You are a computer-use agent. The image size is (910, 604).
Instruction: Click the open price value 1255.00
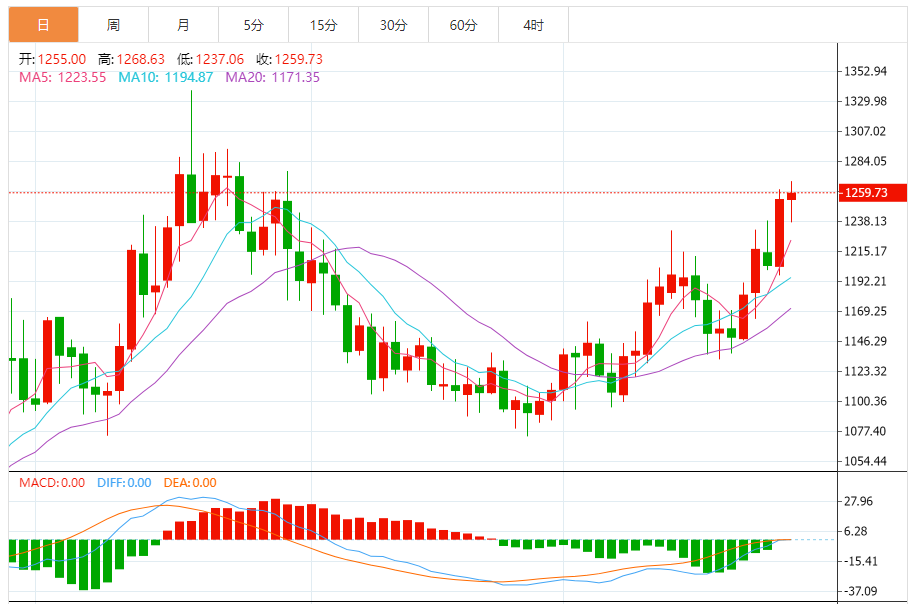pyautogui.click(x=62, y=59)
